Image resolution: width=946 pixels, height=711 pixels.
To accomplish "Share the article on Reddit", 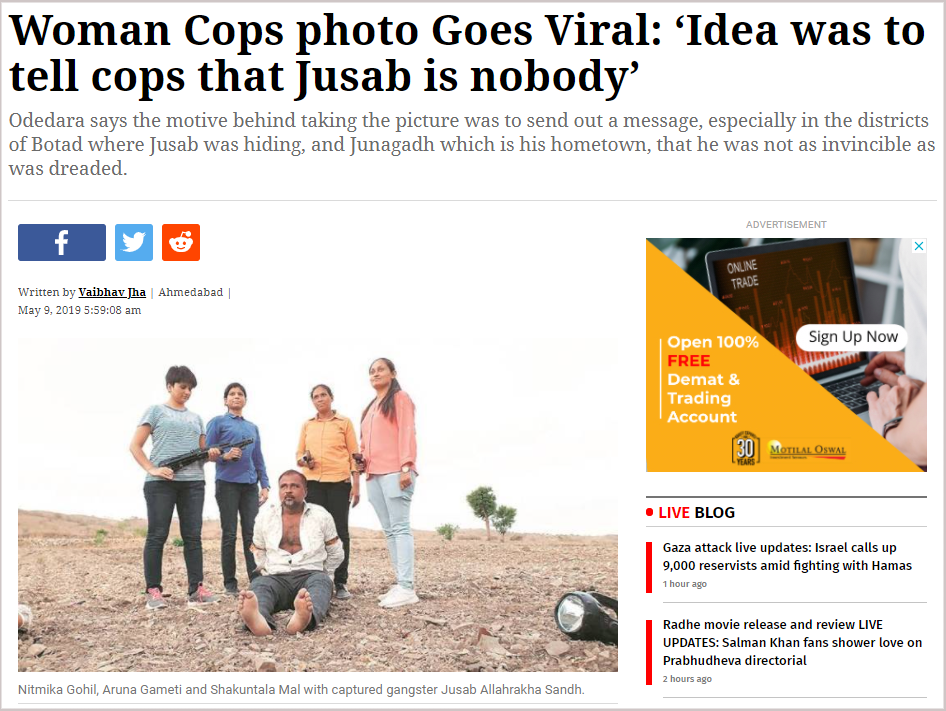I will [x=181, y=243].
